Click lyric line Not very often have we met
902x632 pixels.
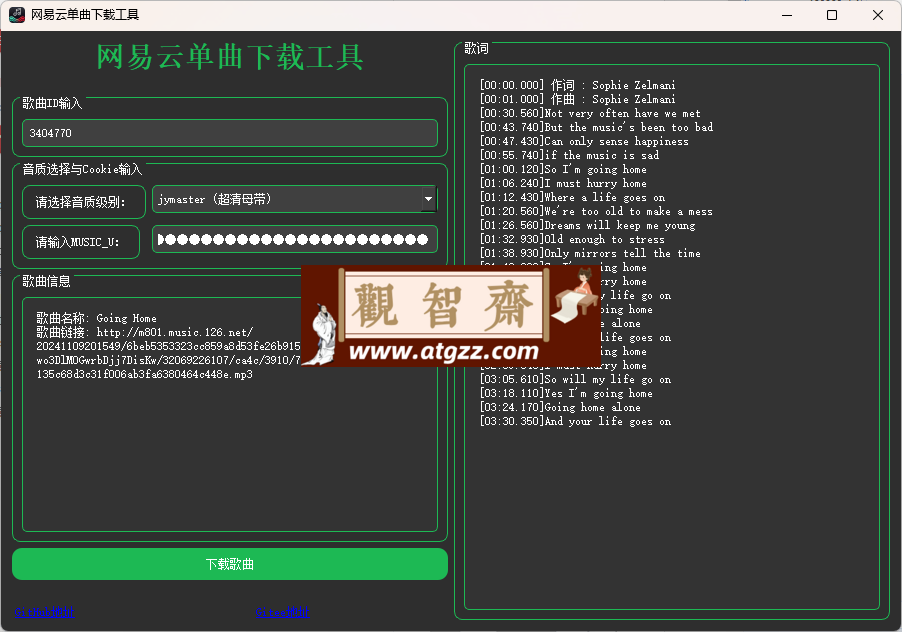590,113
